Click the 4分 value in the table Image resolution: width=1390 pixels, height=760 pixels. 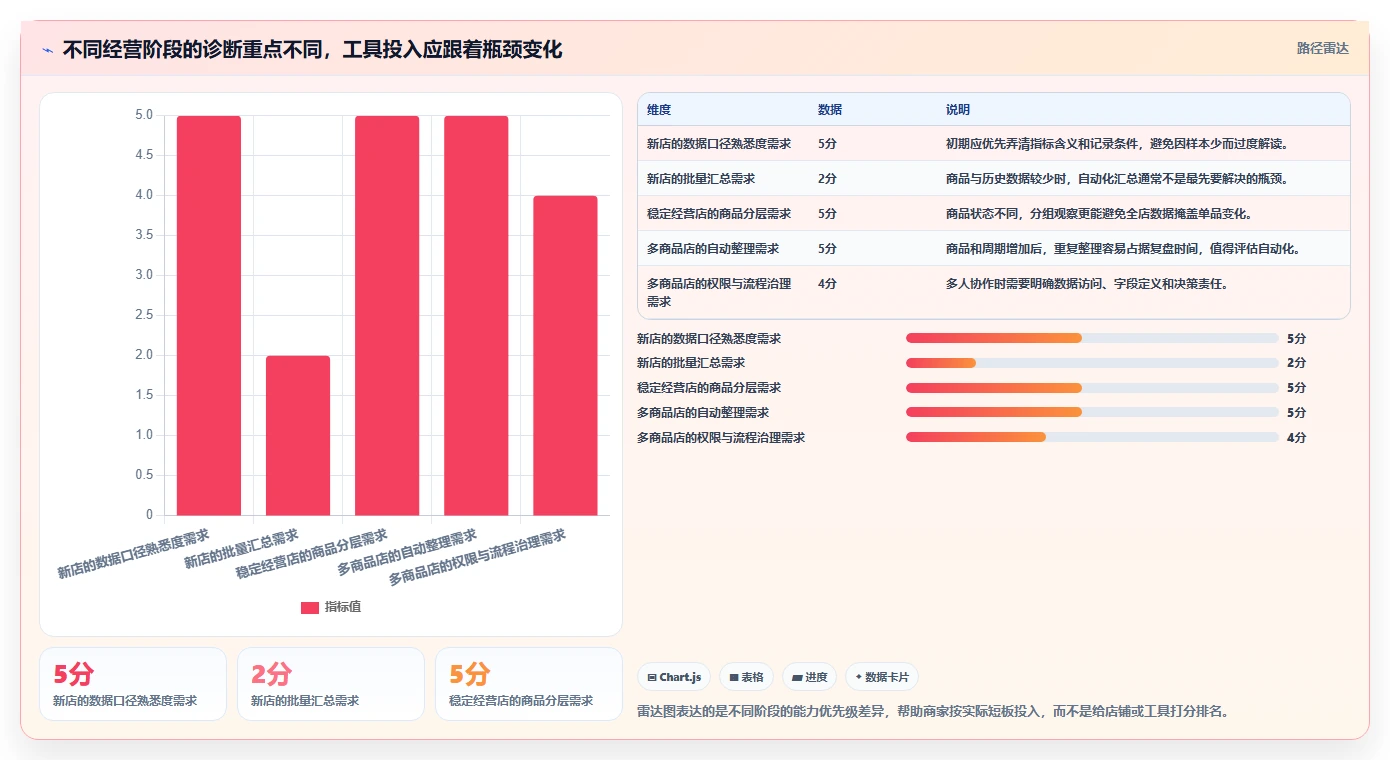point(827,284)
